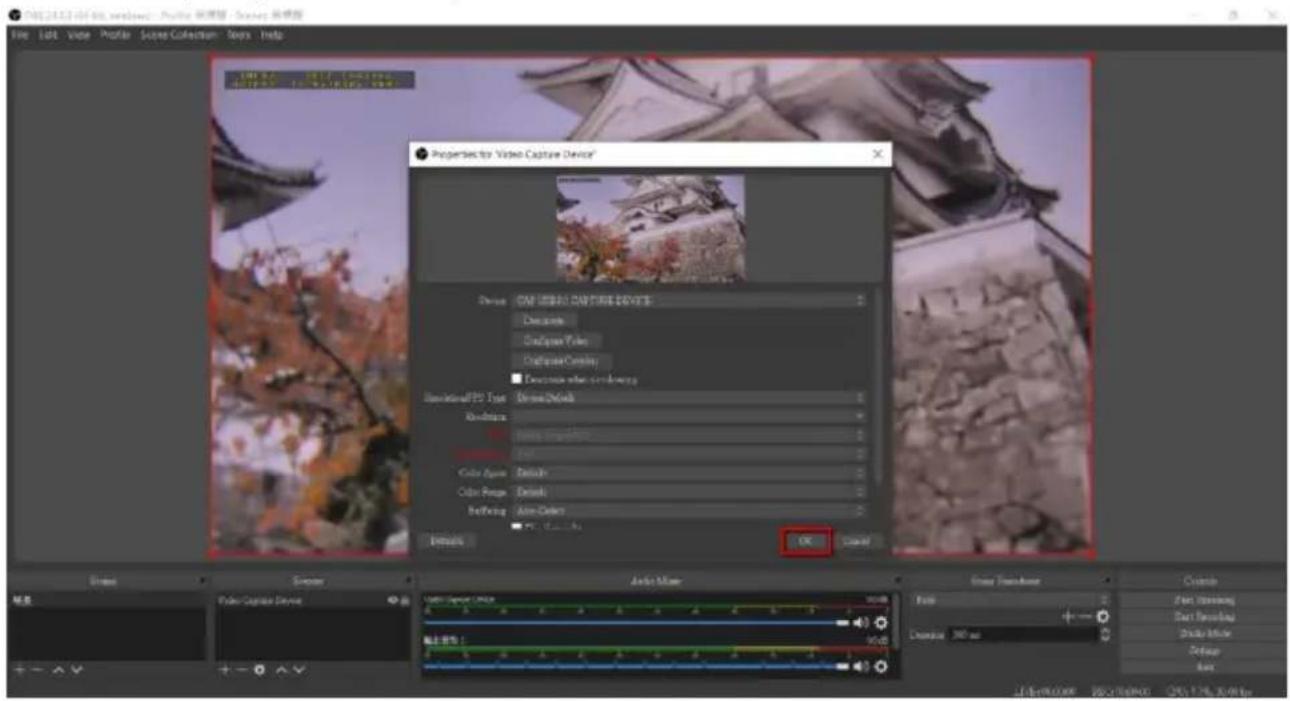
Task: Toggle visibility eye of Video Capture Device
Action: 395,601
